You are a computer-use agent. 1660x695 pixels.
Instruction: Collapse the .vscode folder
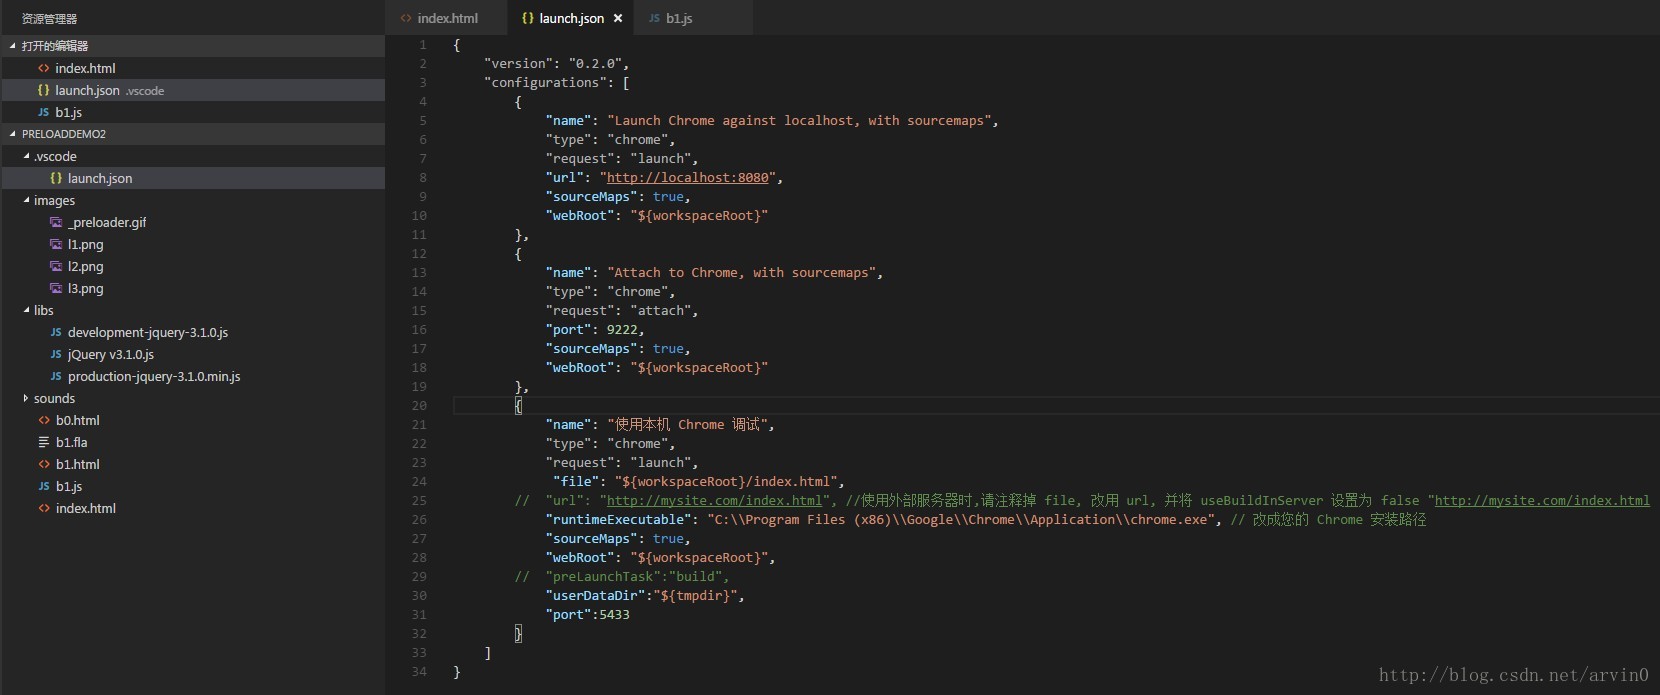click(26, 156)
